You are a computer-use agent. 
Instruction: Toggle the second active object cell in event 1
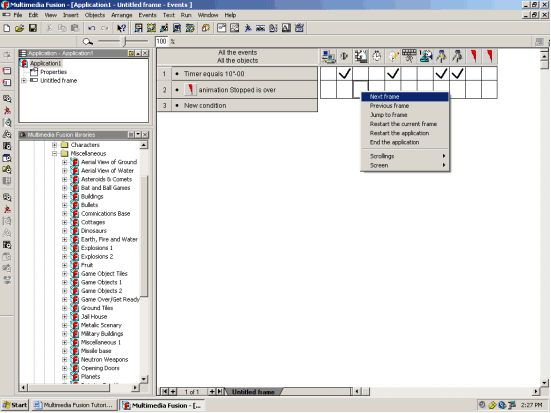click(458, 74)
